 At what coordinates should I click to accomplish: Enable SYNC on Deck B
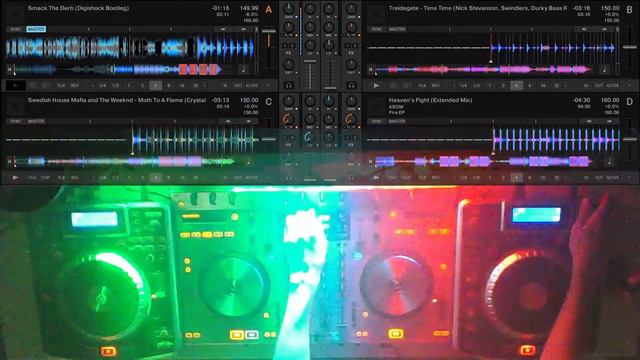tap(377, 29)
